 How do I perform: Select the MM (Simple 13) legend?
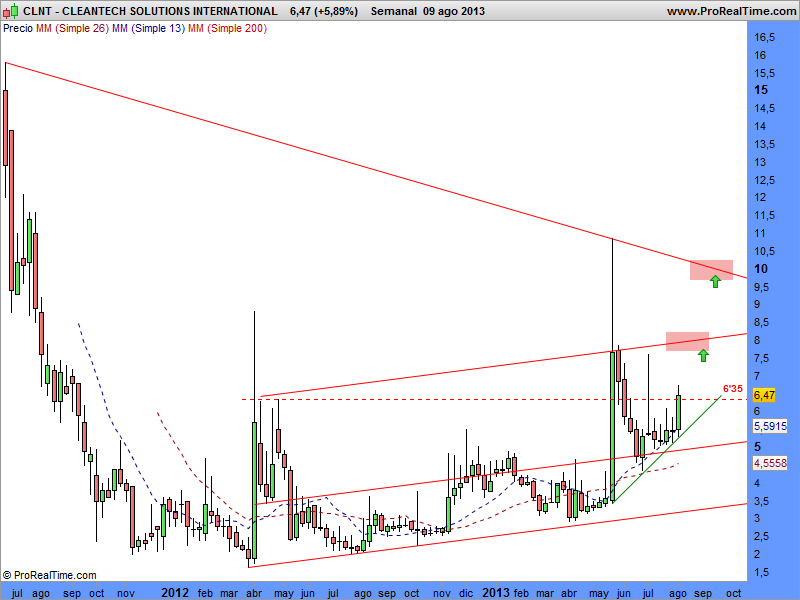pos(148,29)
